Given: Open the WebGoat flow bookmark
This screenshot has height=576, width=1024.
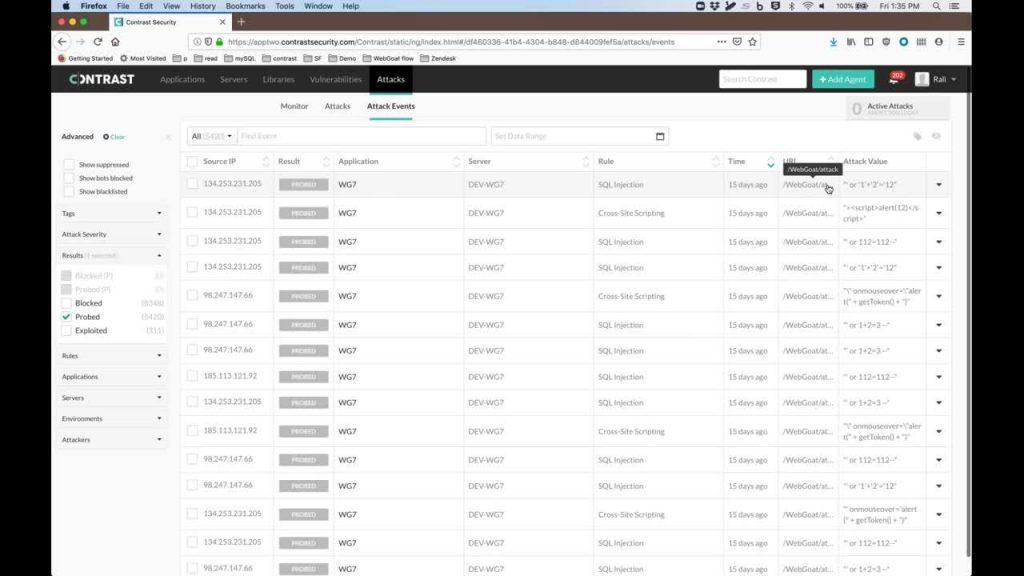Looking at the screenshot, I should (x=388, y=58).
